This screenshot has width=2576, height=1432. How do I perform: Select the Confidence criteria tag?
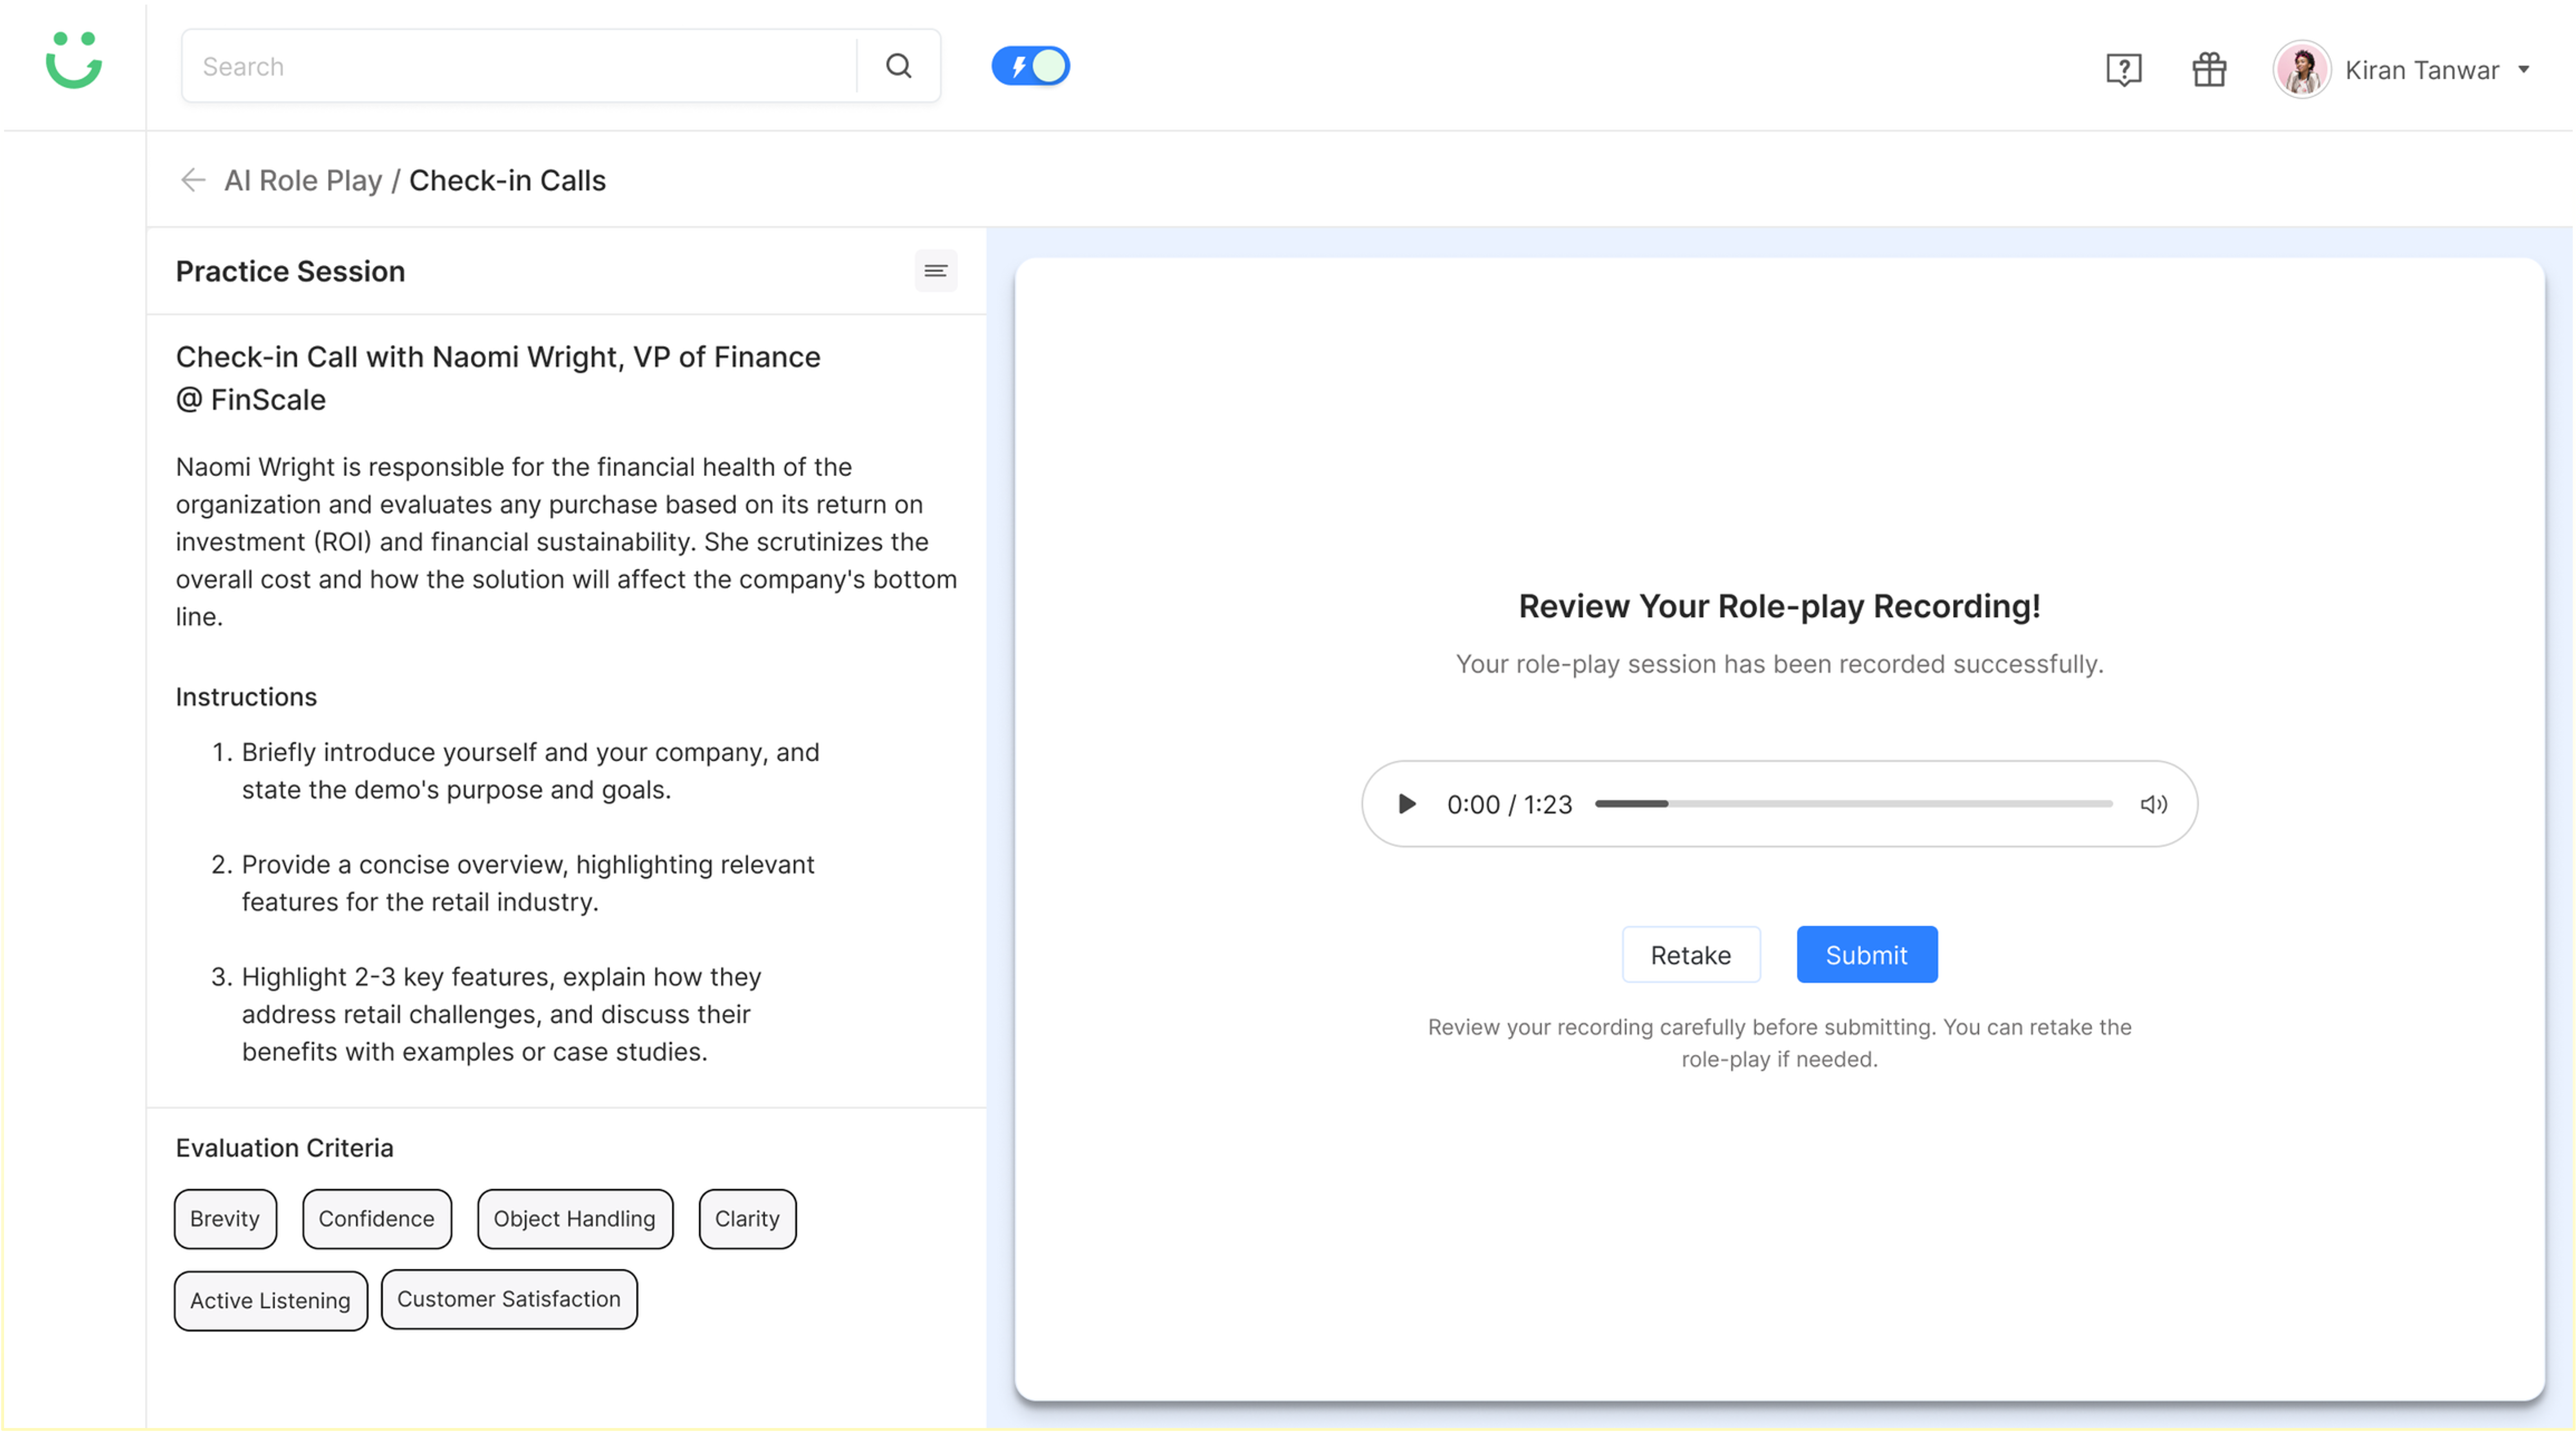[x=376, y=1219]
